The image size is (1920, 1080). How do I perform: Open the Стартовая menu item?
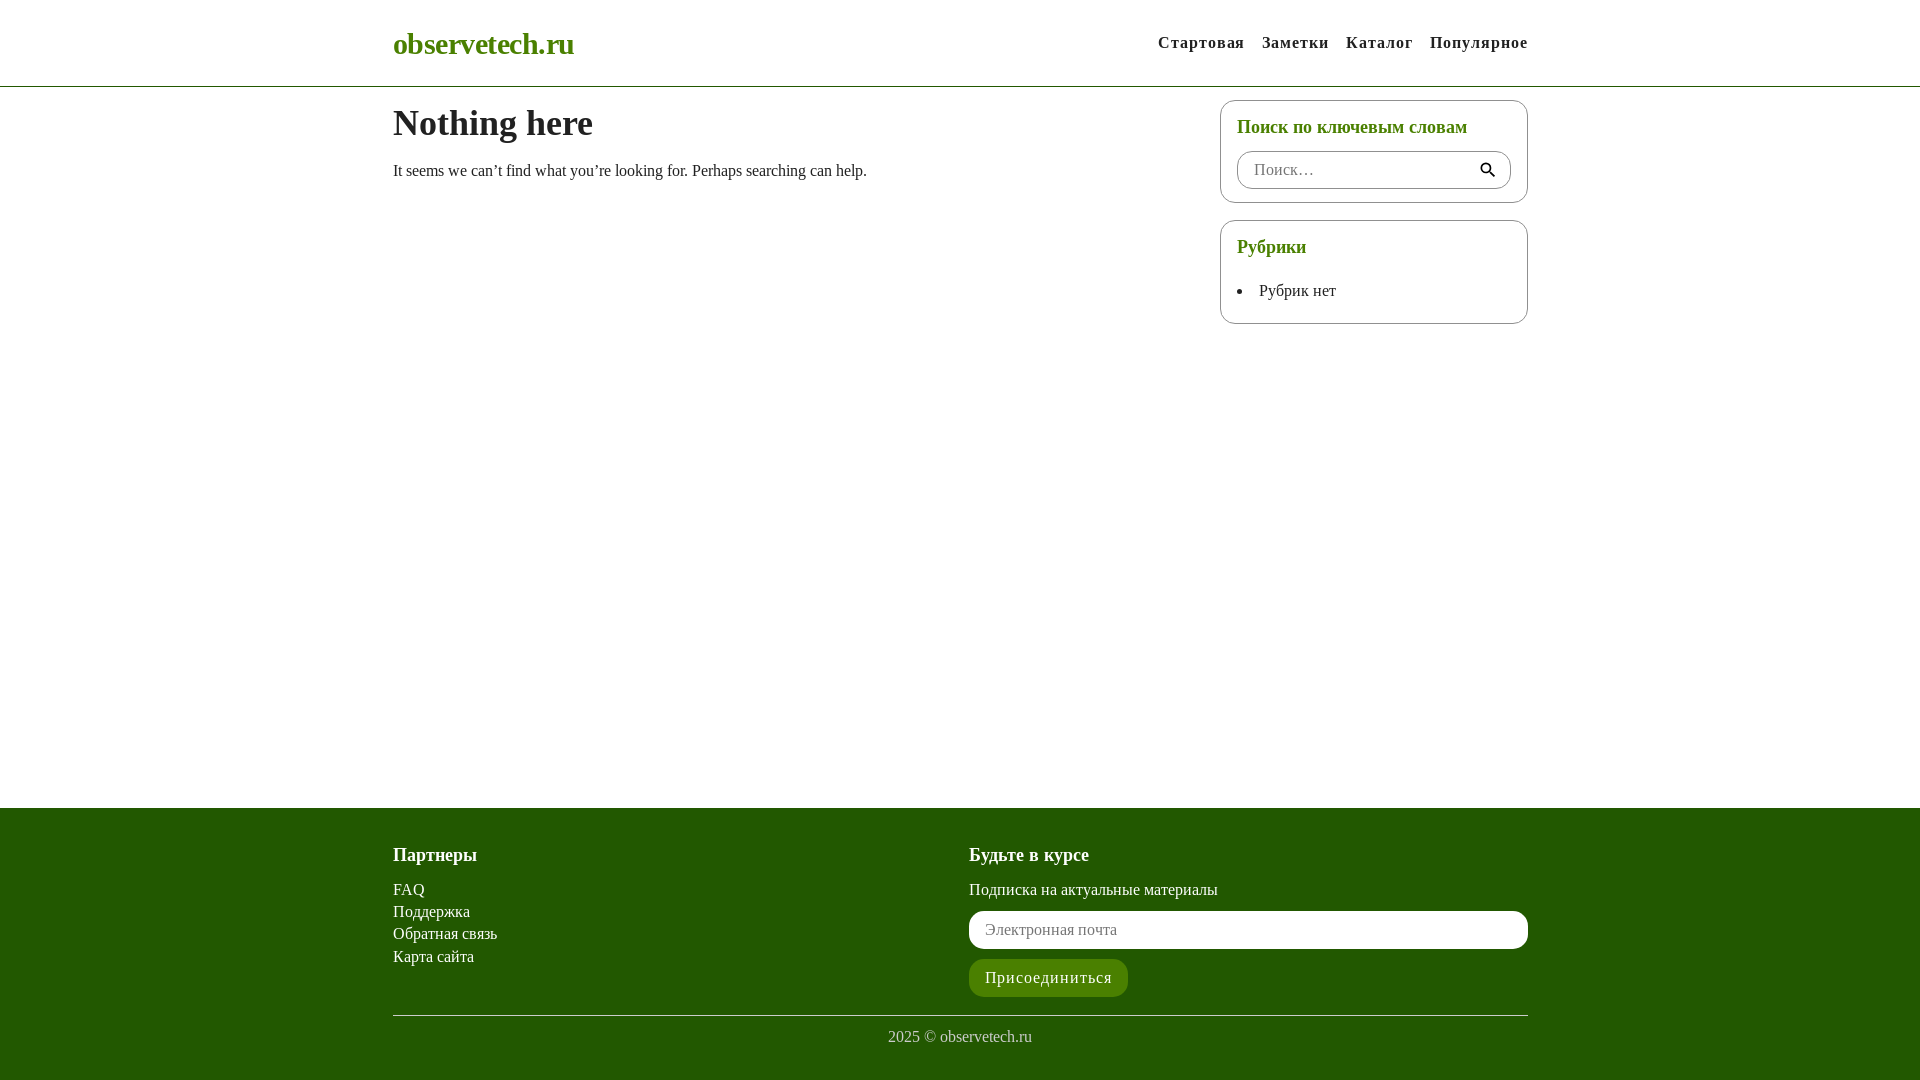1201,43
